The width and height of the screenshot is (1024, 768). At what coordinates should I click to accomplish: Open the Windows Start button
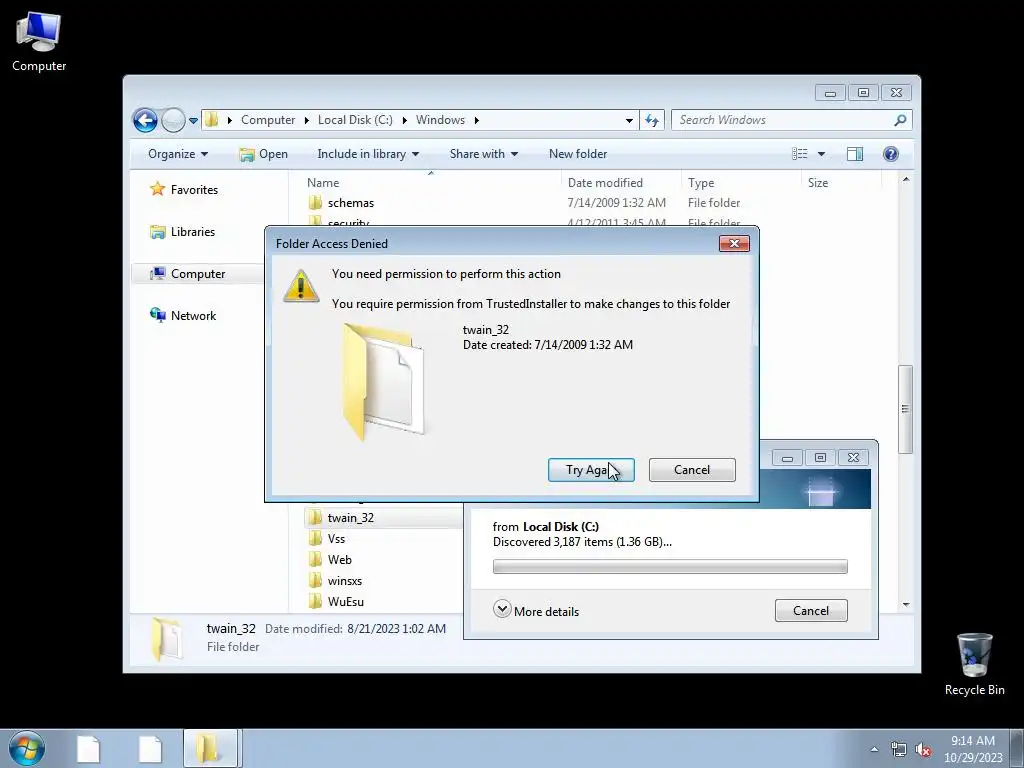click(x=27, y=748)
